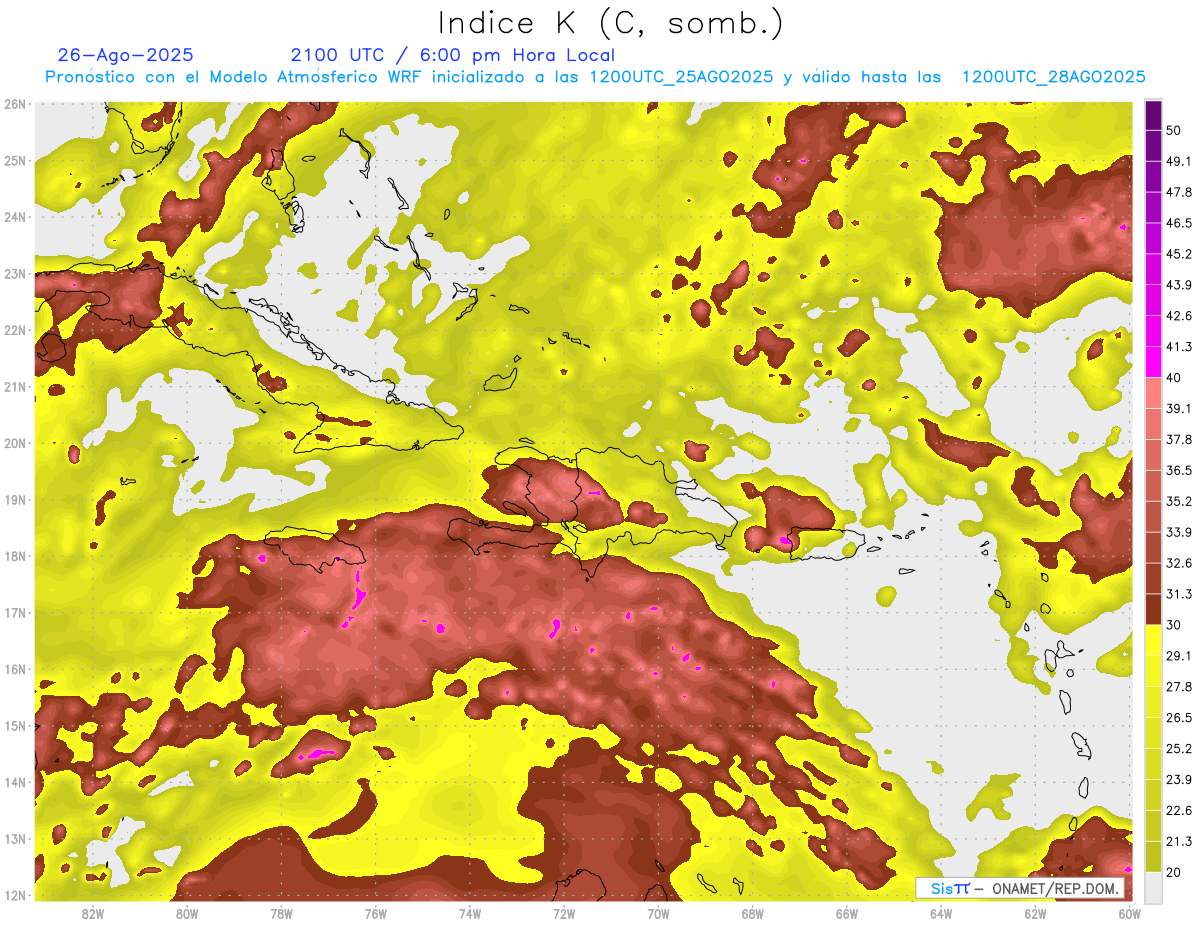Click the latitude axis label '24N'
The height and width of the screenshot is (927, 1200).
click(x=14, y=217)
